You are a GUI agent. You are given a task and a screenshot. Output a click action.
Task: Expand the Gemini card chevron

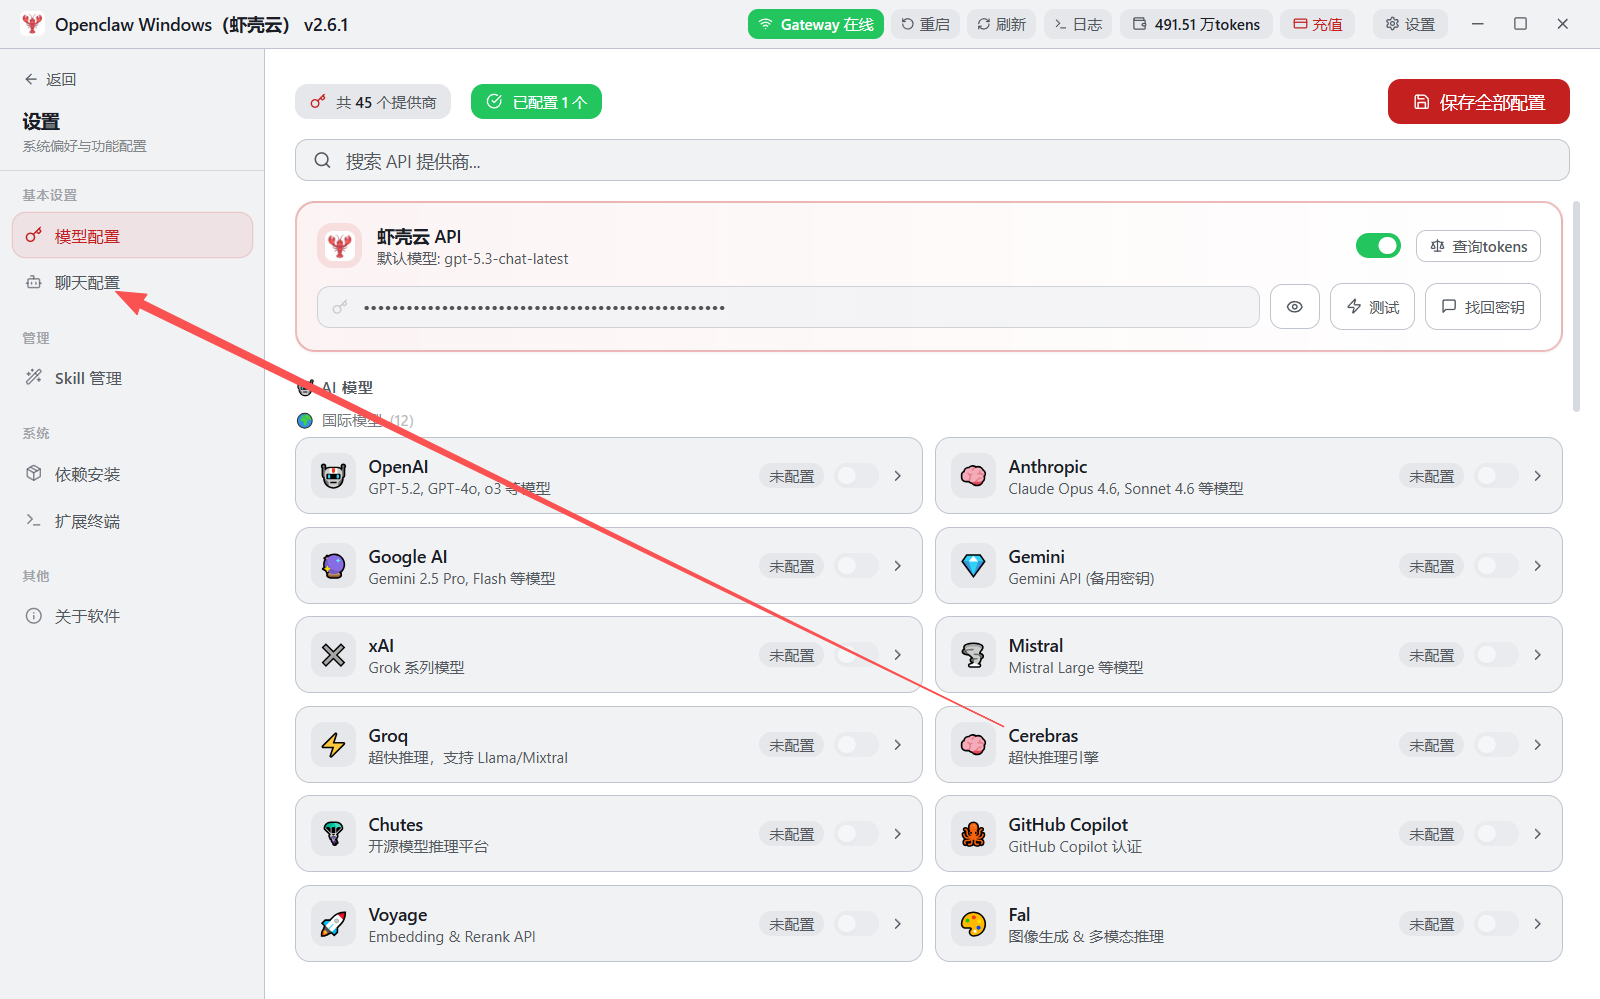pyautogui.click(x=1538, y=566)
